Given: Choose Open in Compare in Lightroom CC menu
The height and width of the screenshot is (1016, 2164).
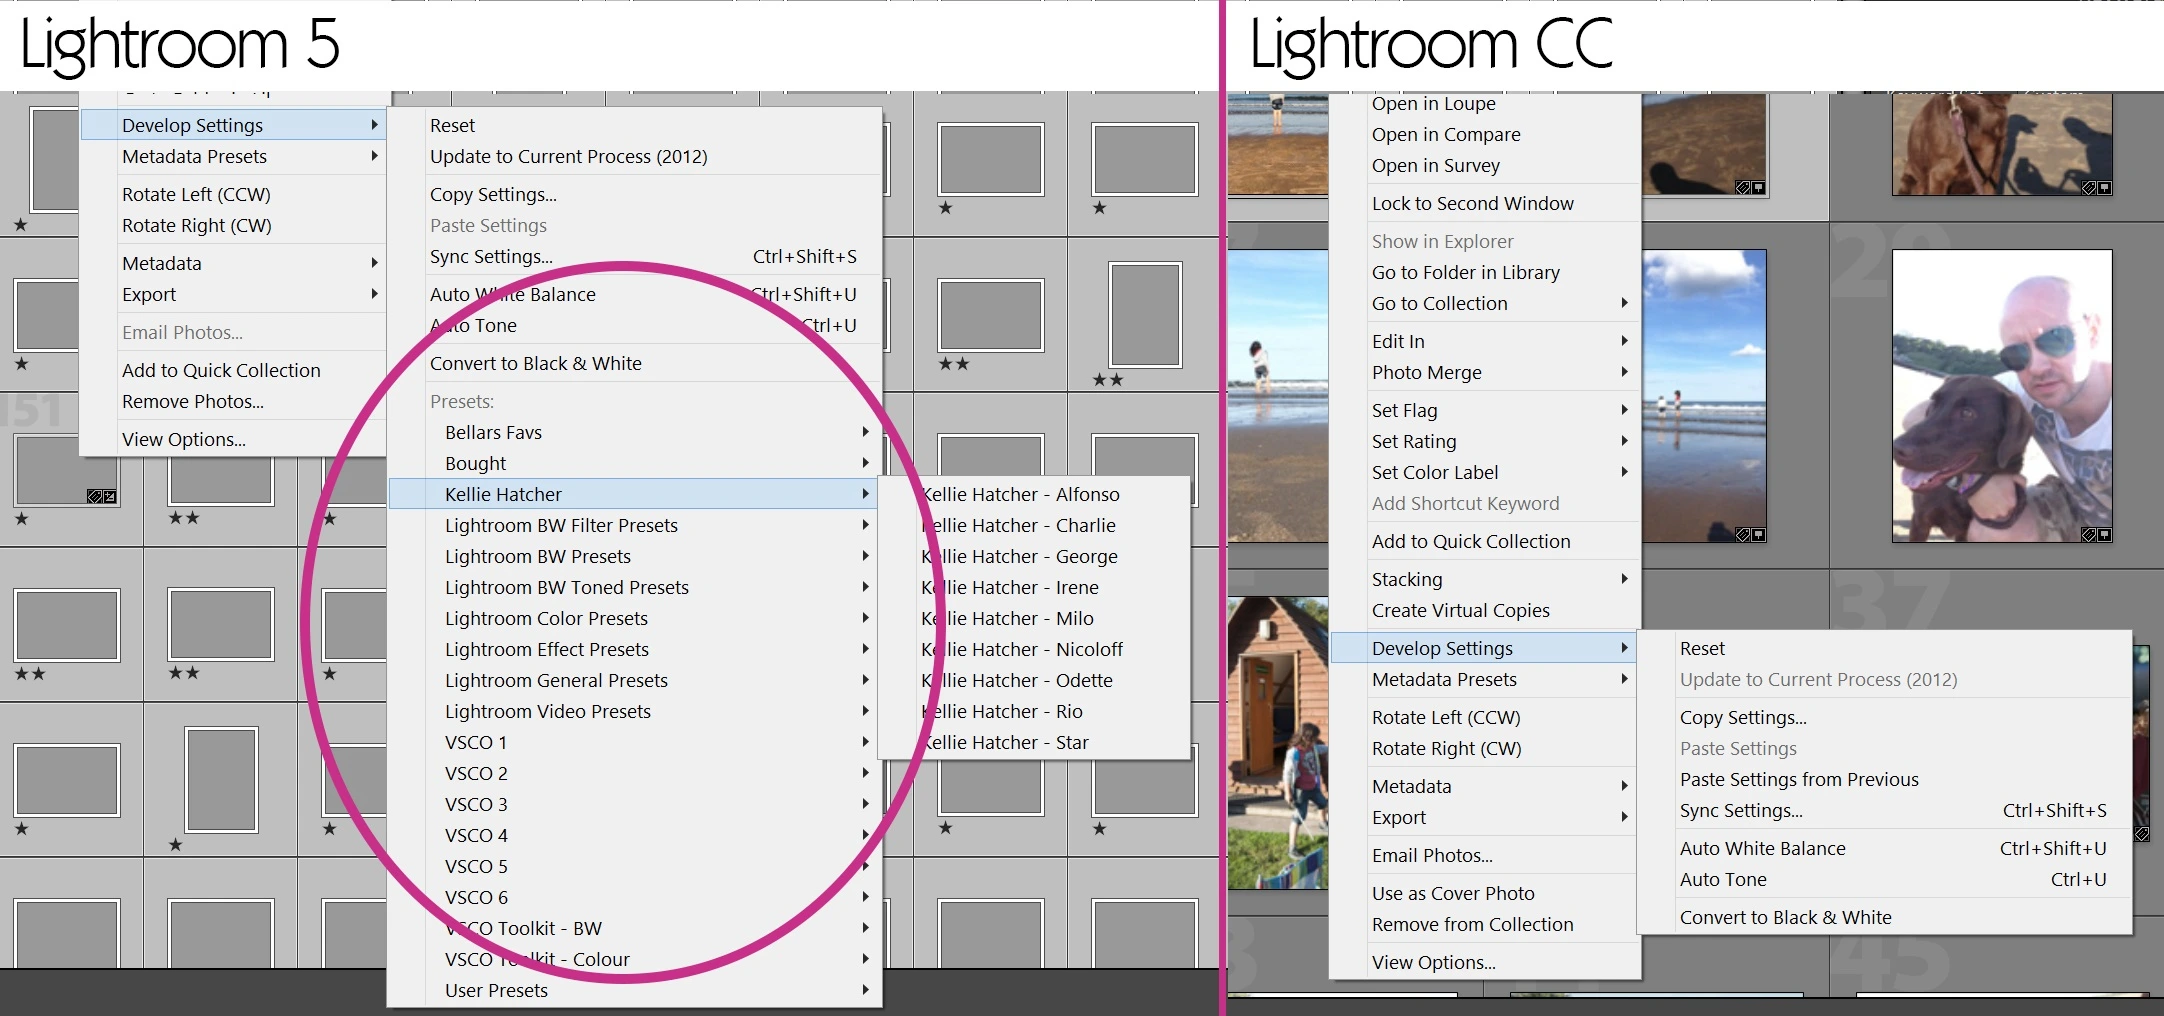Looking at the screenshot, I should point(1485,134).
